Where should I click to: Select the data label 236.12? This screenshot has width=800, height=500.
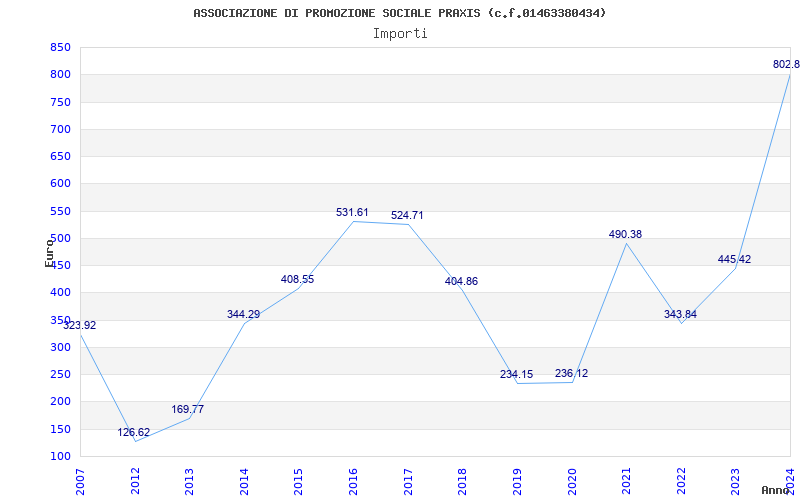coord(571,373)
